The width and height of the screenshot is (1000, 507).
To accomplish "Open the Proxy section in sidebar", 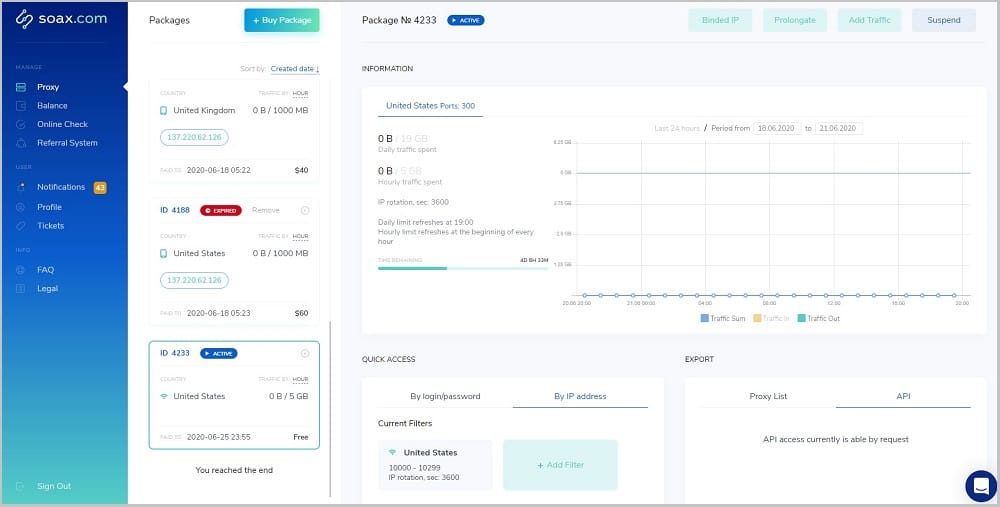I will click(x=47, y=87).
